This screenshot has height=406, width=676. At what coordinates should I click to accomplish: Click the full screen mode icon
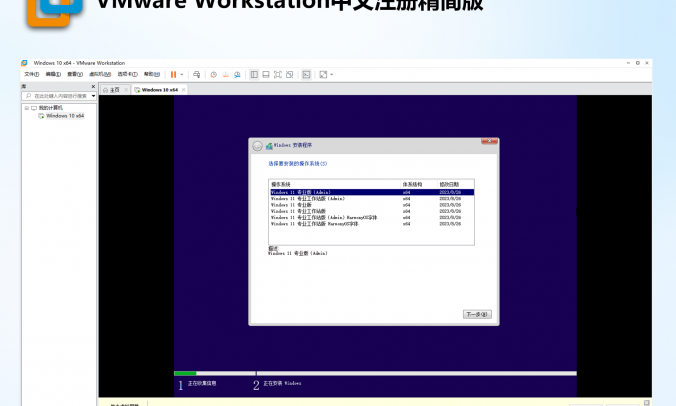[278, 75]
